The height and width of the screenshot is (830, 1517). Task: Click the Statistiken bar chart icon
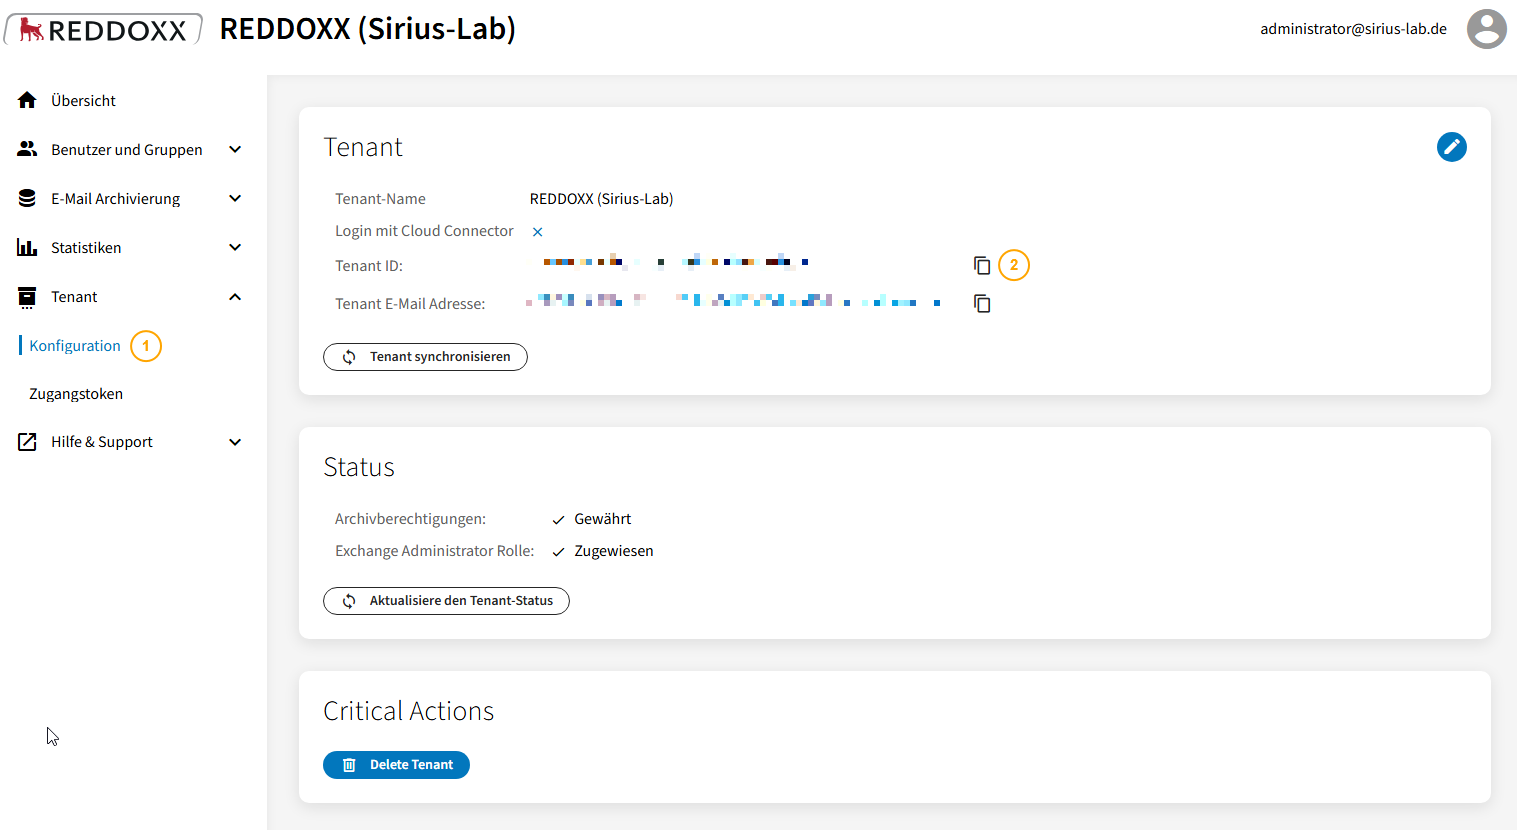(x=27, y=247)
